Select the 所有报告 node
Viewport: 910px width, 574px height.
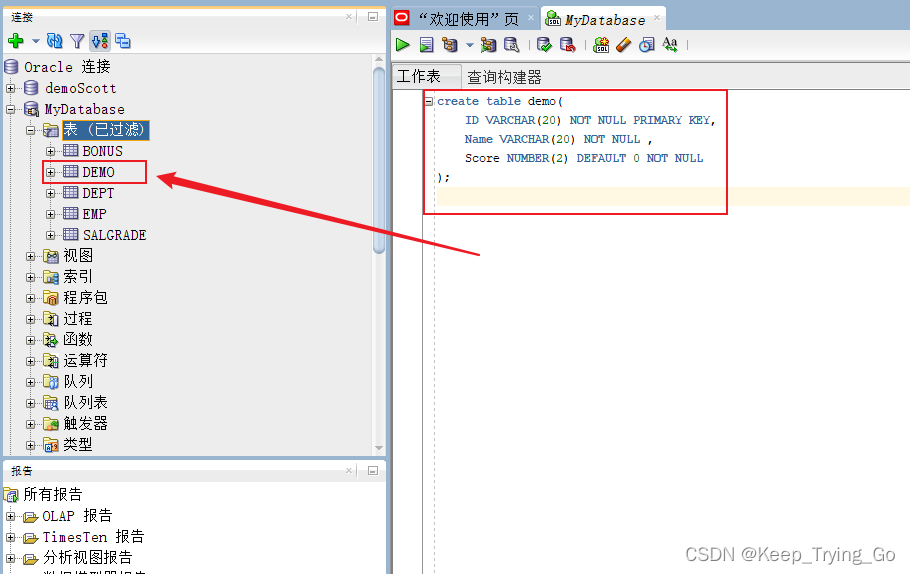[x=53, y=494]
